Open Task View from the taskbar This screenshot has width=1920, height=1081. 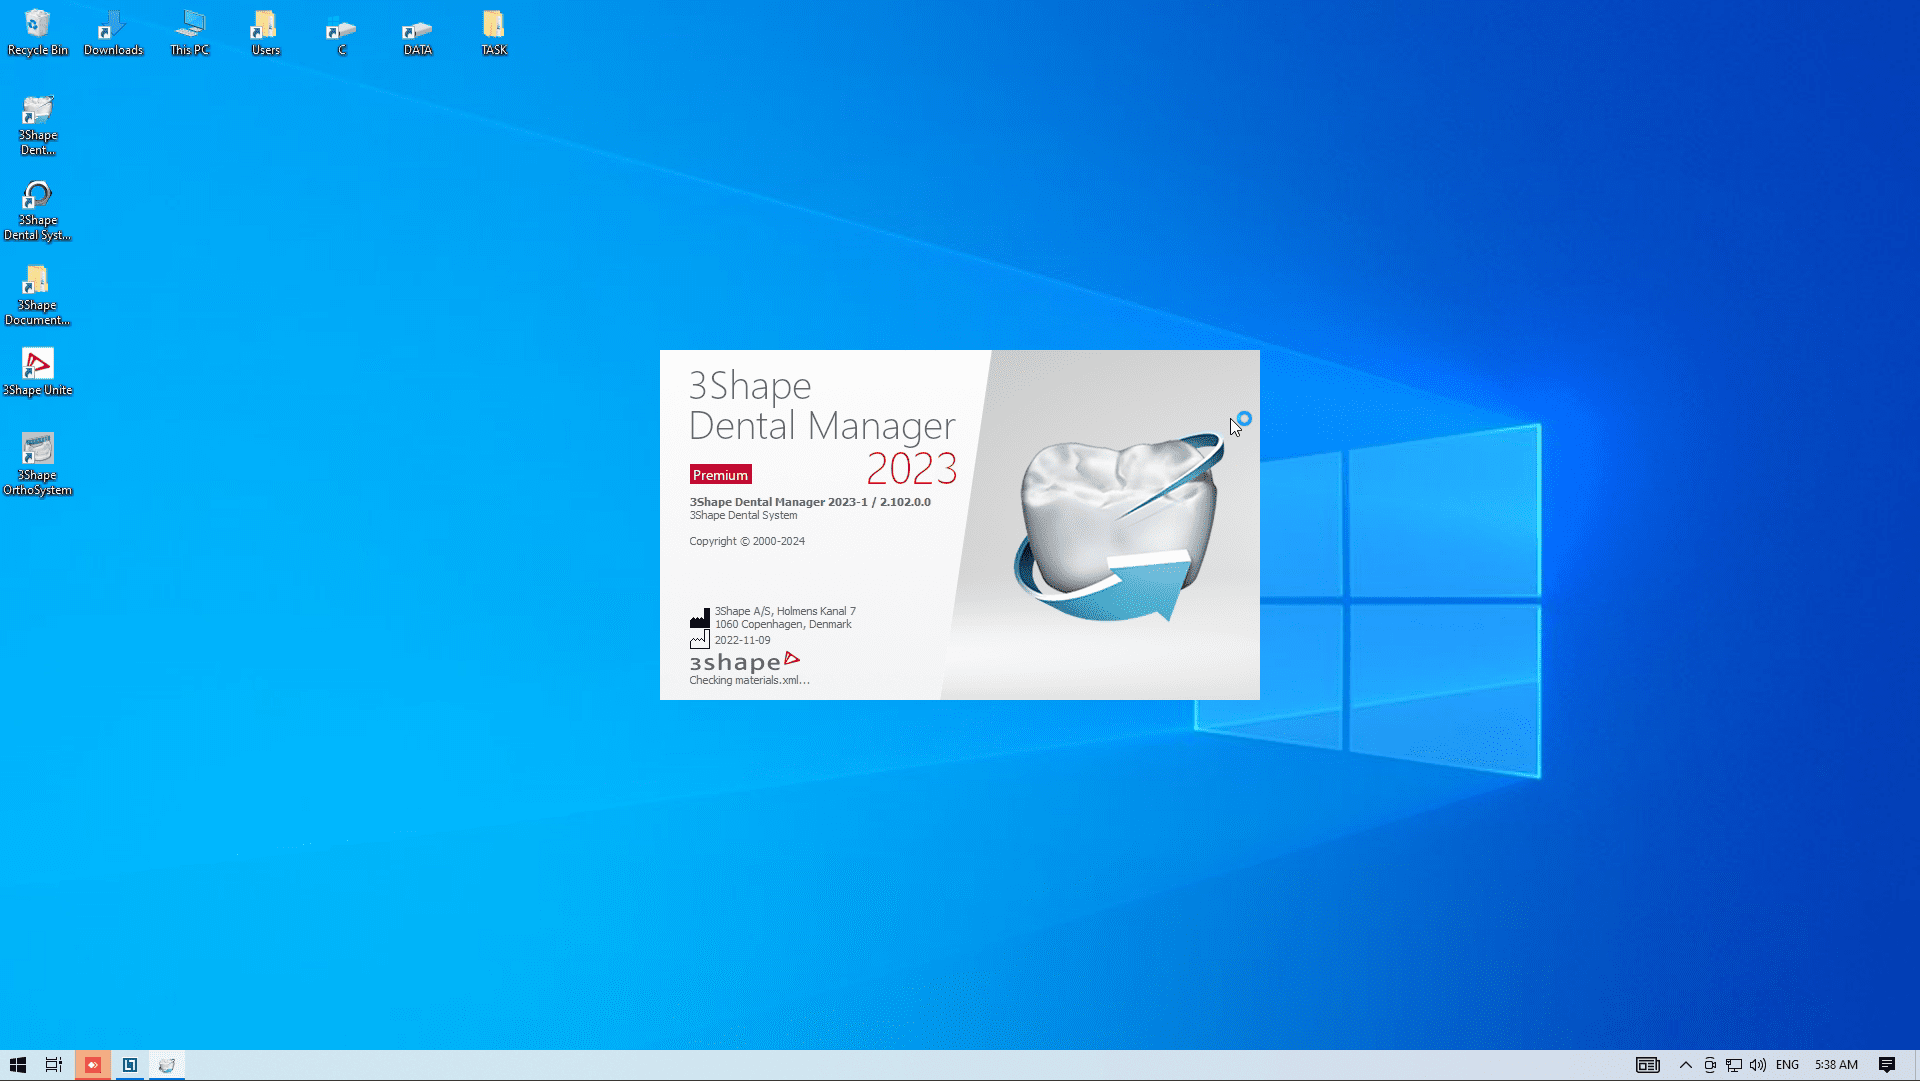coord(54,1065)
